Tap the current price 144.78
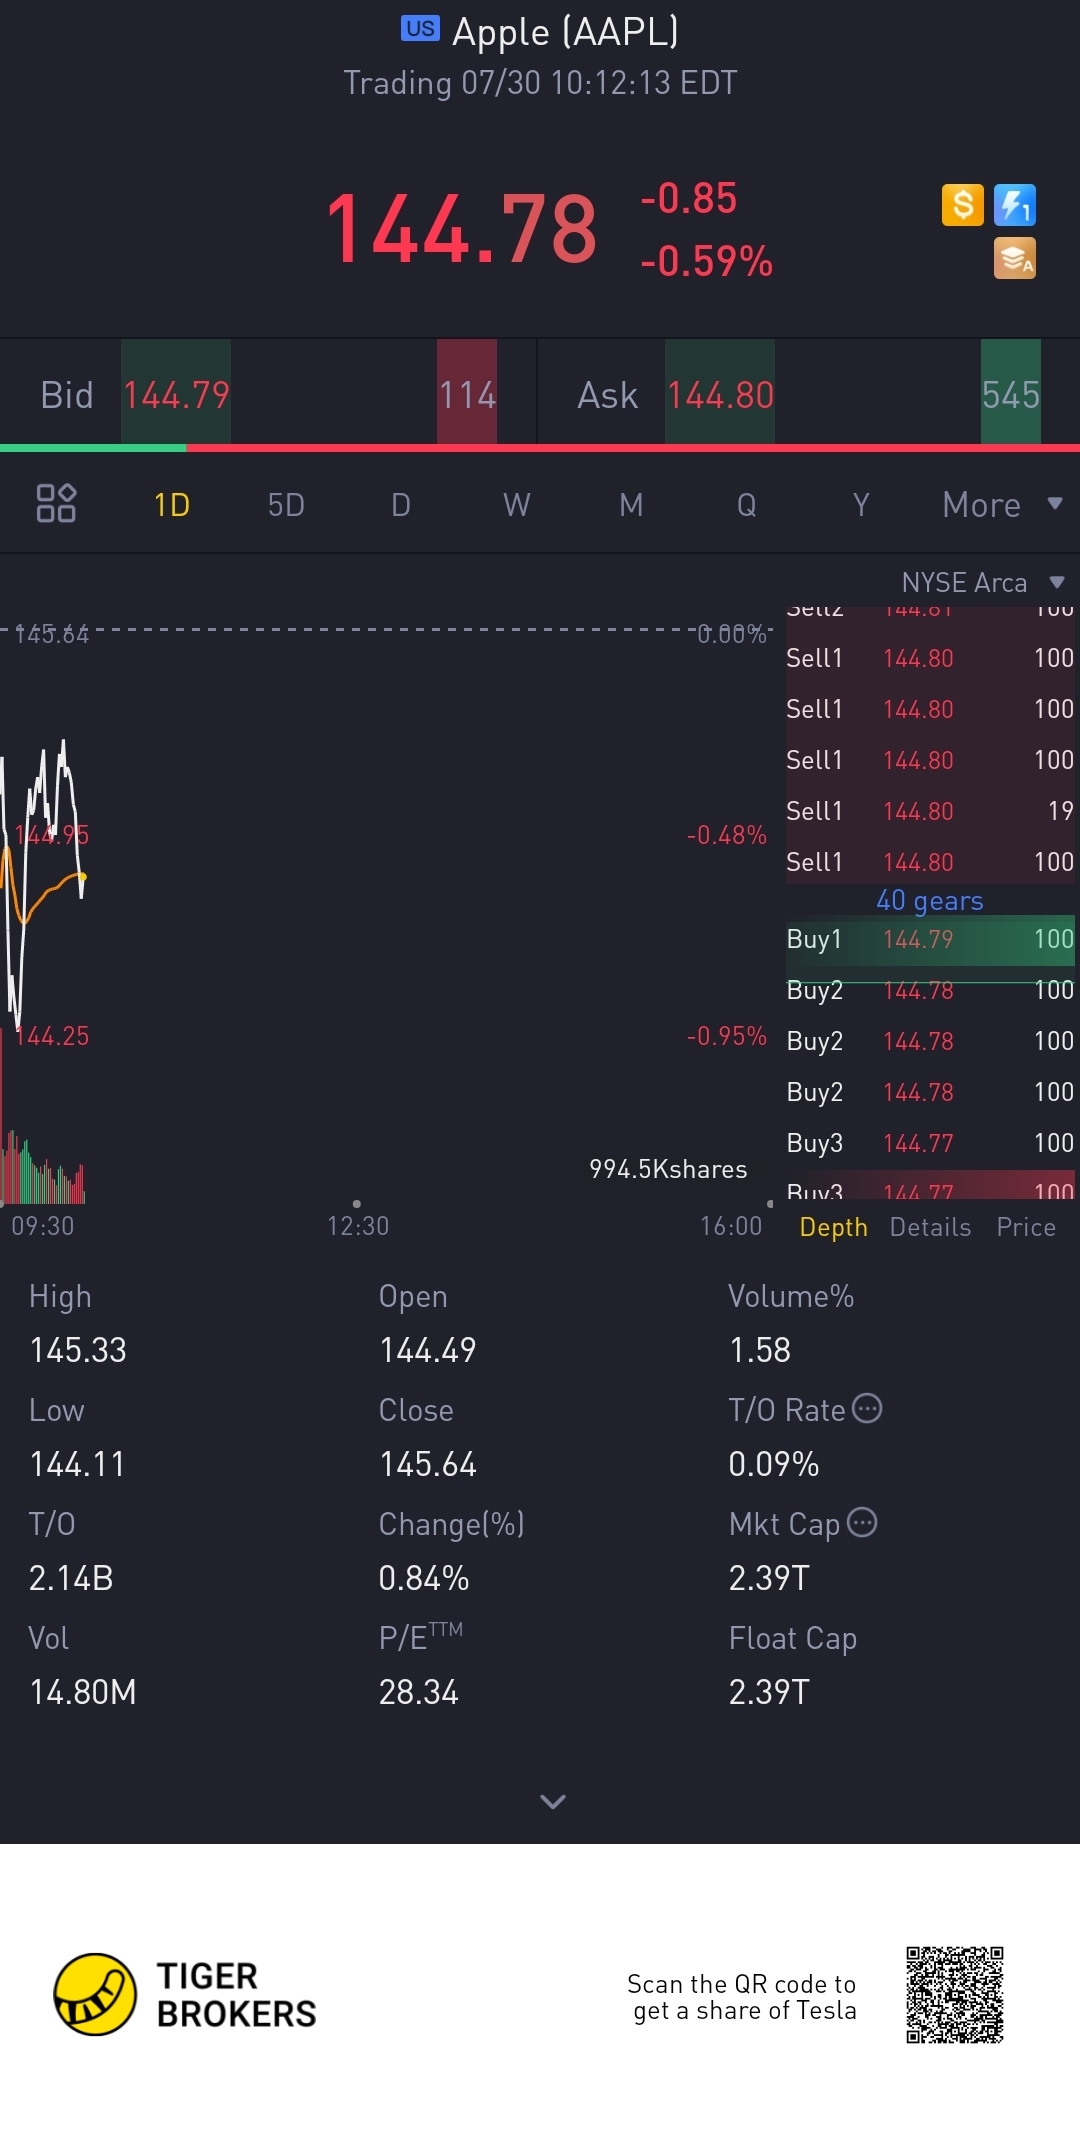Viewport: 1080px width, 2146px height. click(x=461, y=229)
